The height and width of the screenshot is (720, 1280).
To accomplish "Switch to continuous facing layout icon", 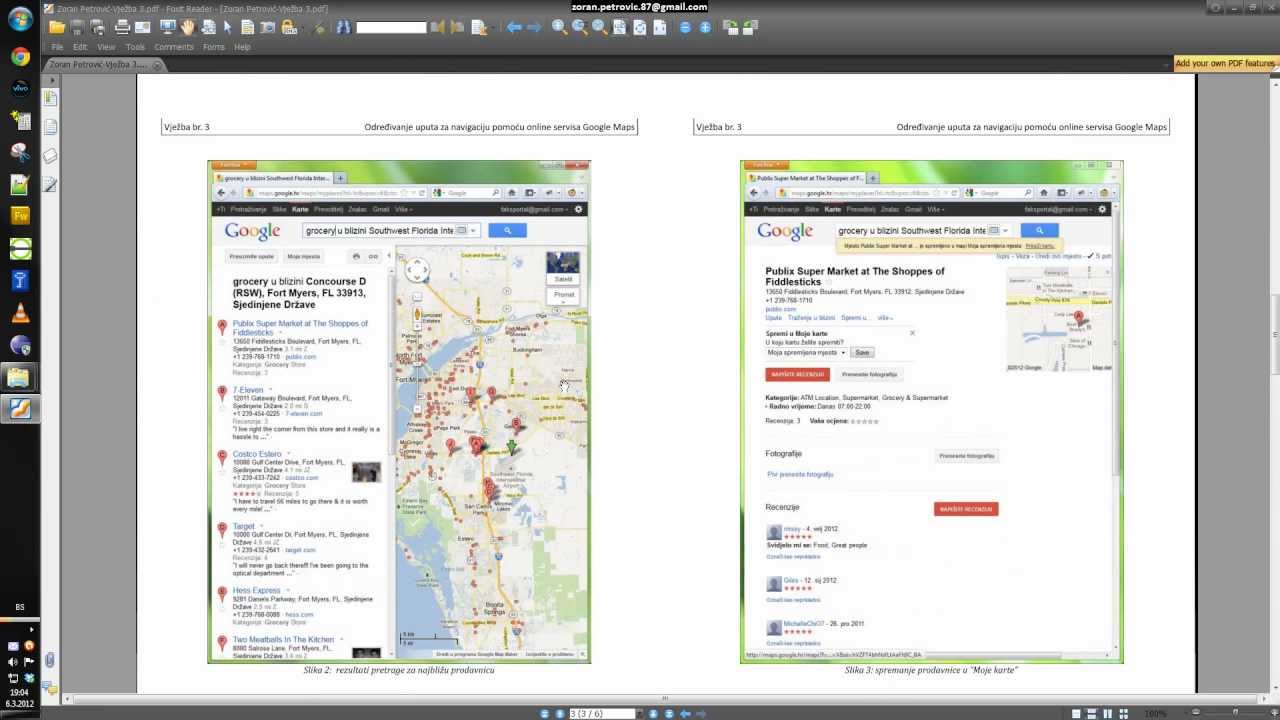I will (x=1123, y=713).
